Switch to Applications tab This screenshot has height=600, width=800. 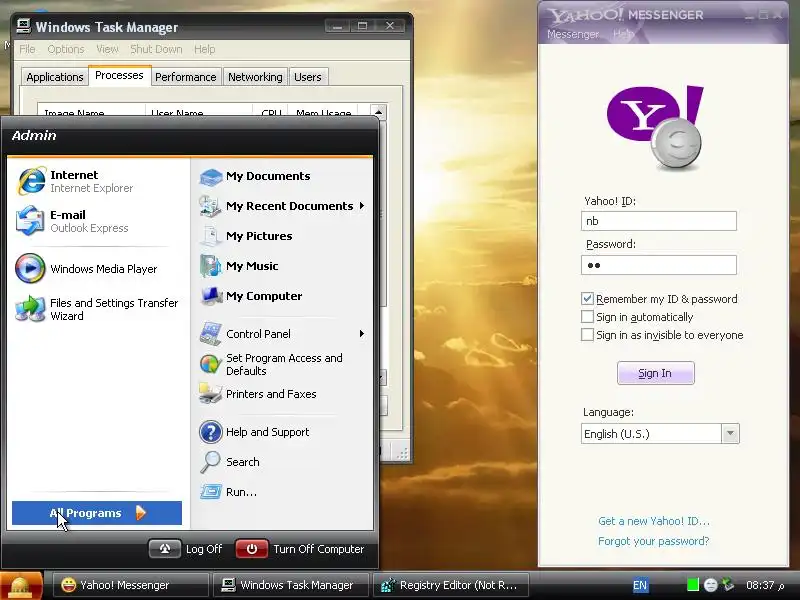point(55,77)
